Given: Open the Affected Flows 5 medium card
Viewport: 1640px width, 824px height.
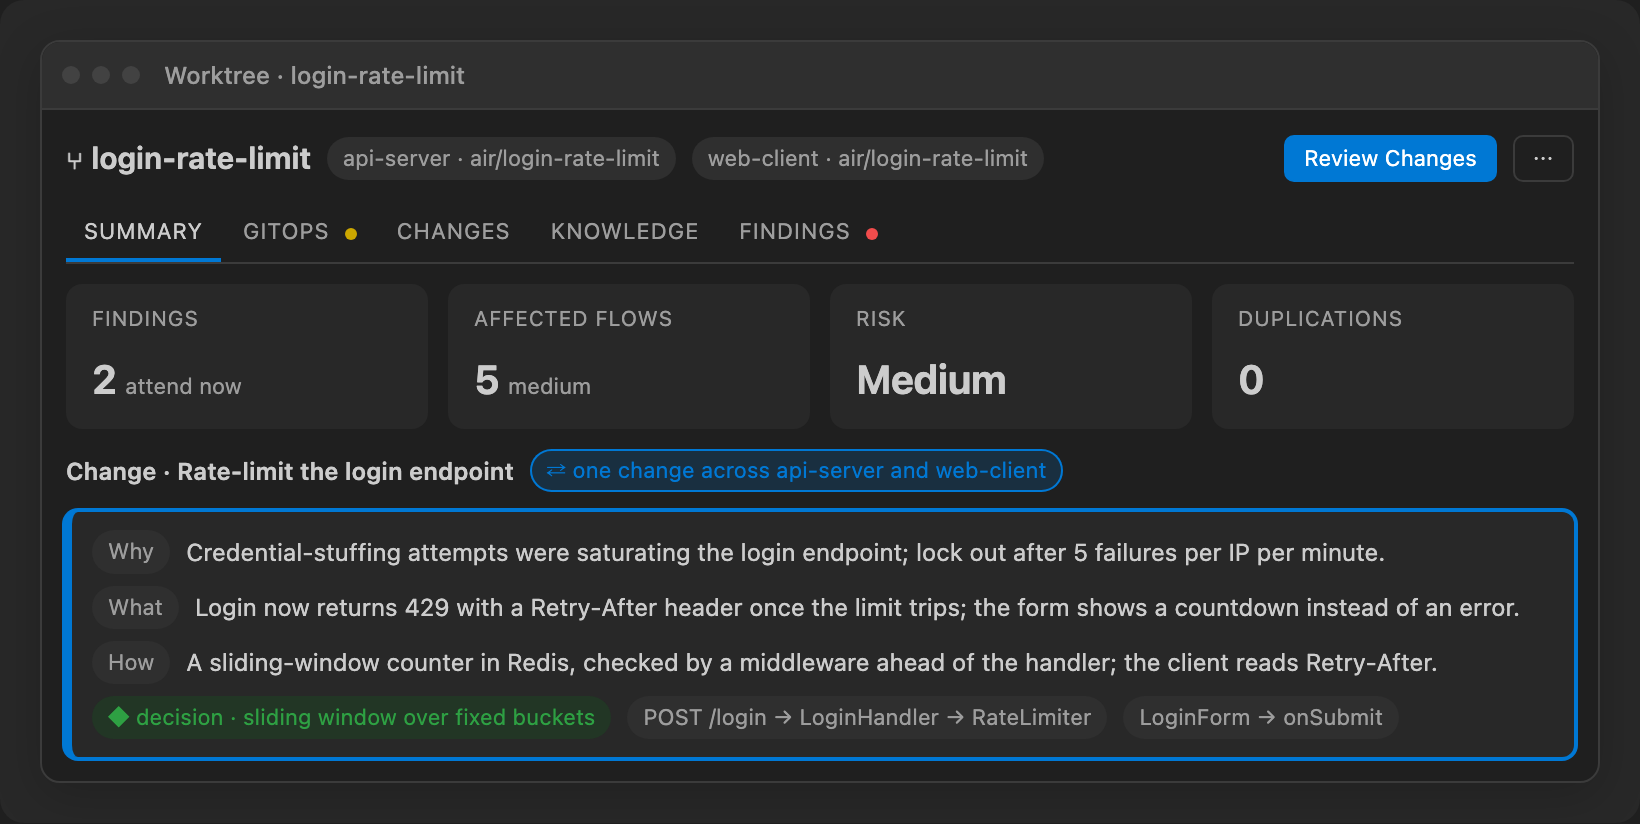Looking at the screenshot, I should 629,356.
